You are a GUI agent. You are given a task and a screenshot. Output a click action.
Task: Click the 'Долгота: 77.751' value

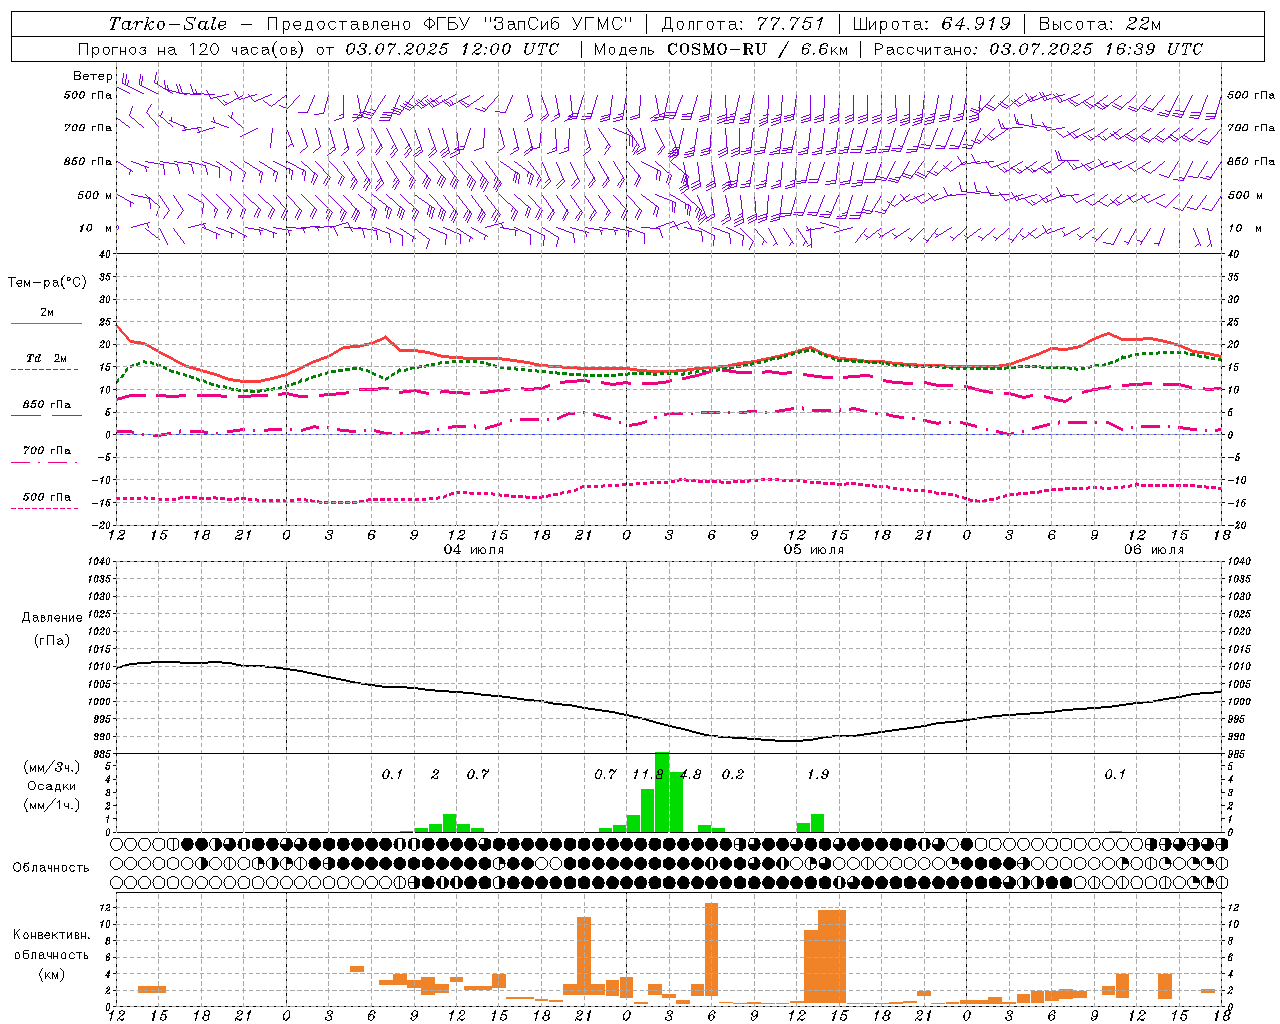tap(743, 24)
